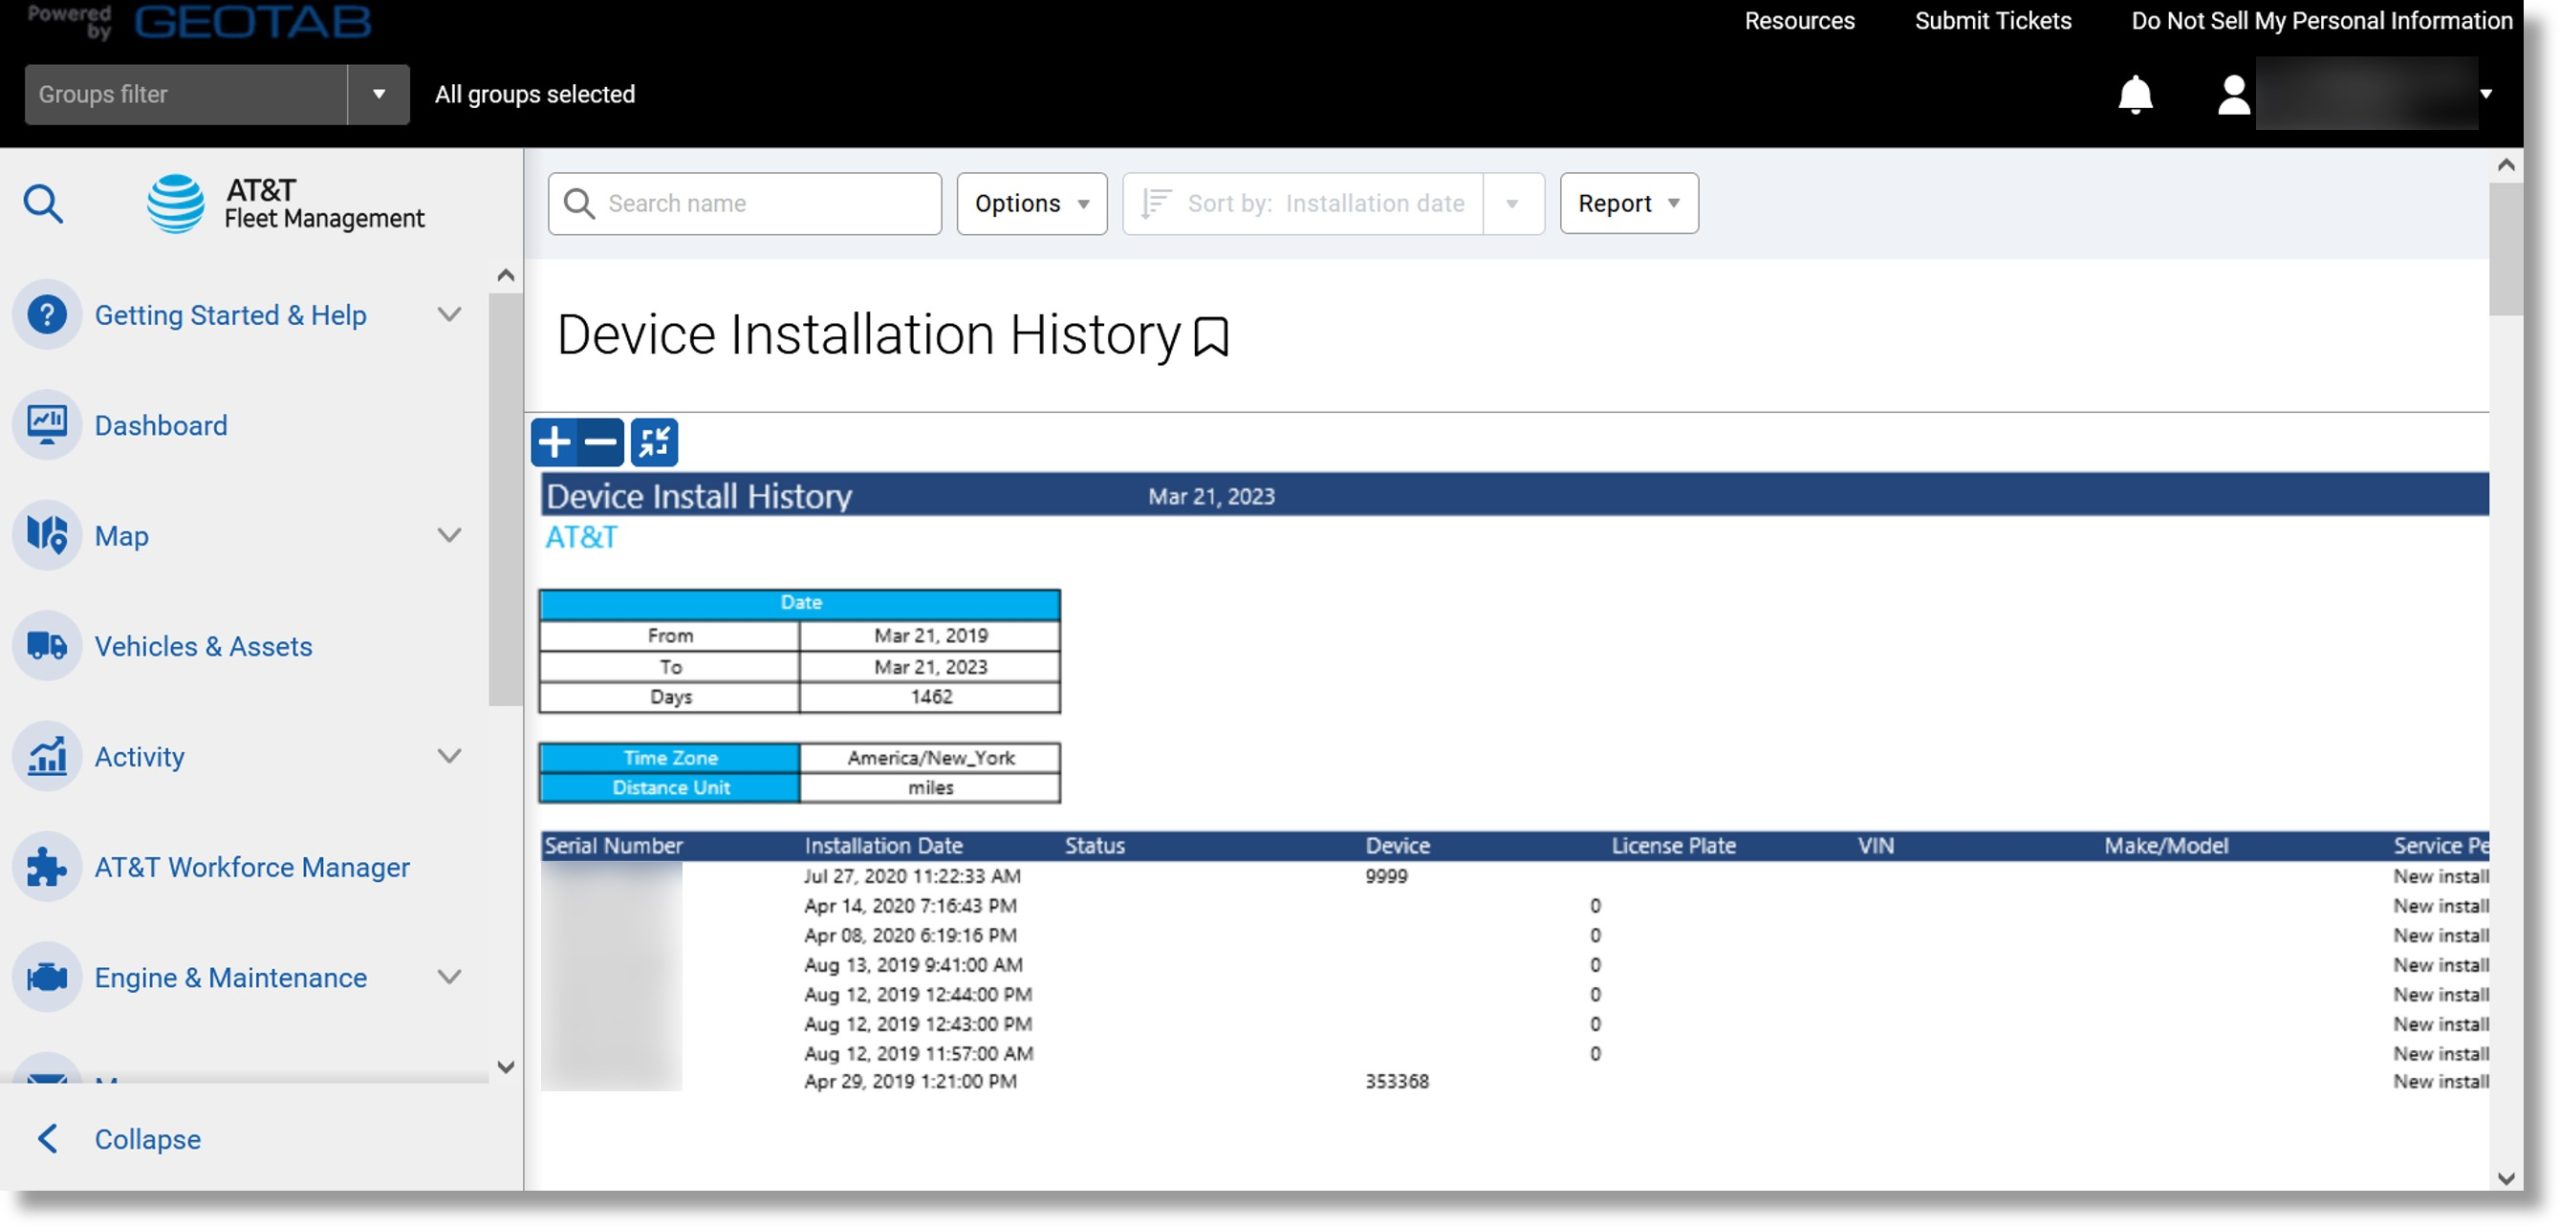Expand the Options dropdown menu

(1030, 202)
